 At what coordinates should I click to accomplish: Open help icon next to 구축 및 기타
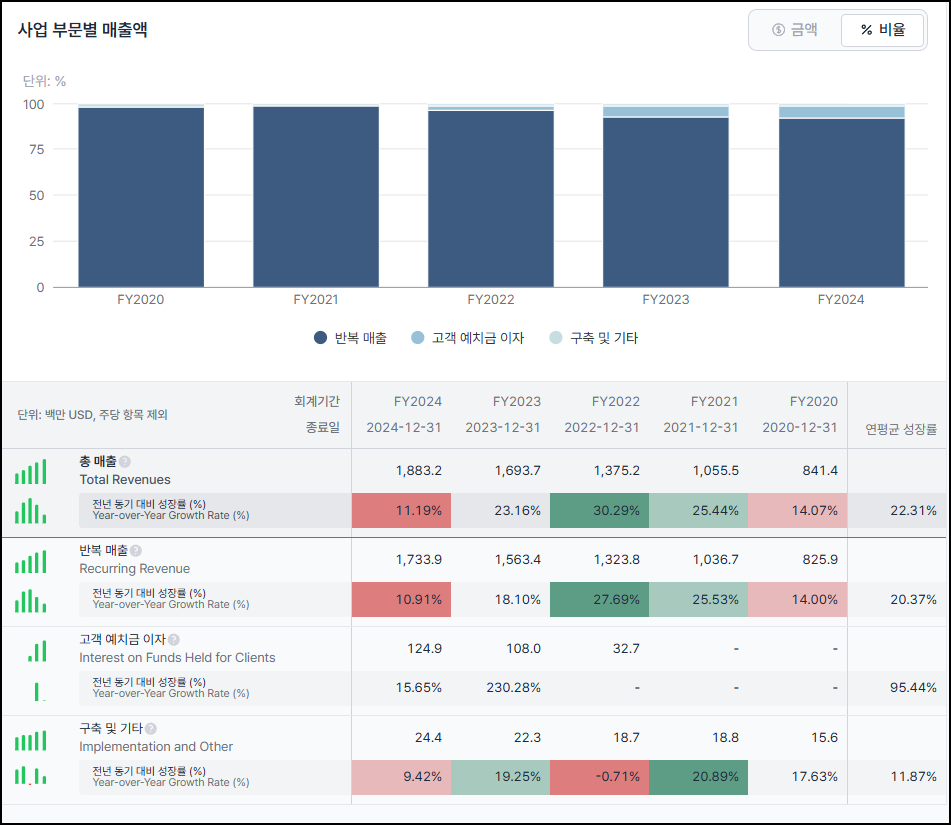(x=151, y=729)
